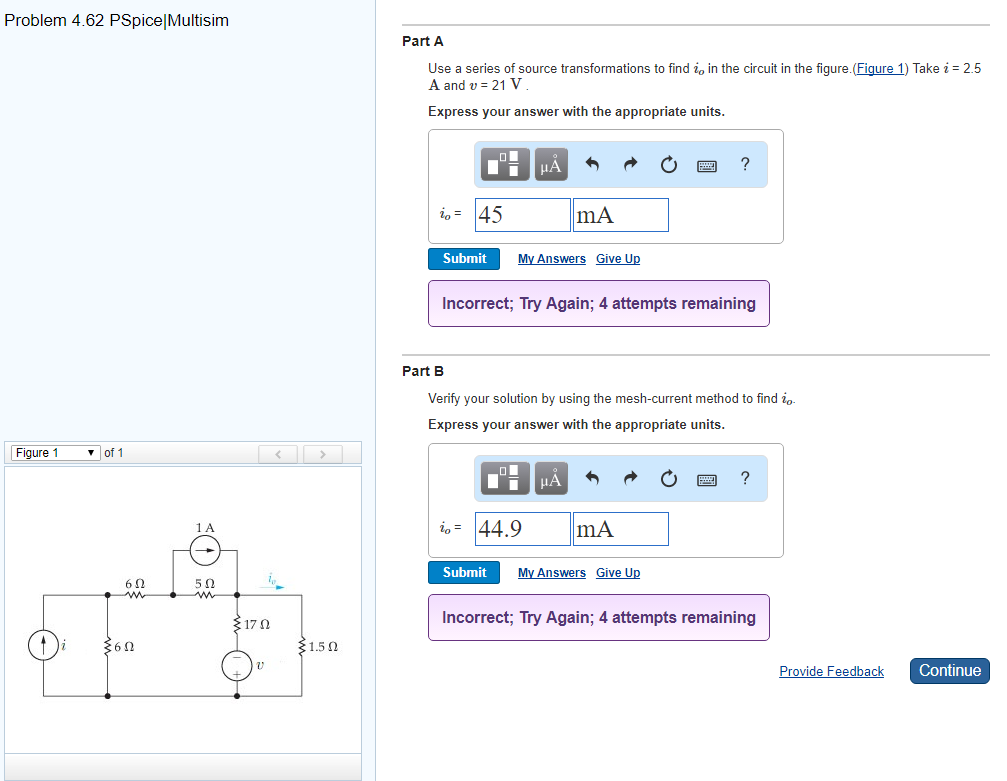Open the on-screen keyboard icon in Part A
Image resolution: width=1007 pixels, height=781 pixels.
pyautogui.click(x=706, y=164)
